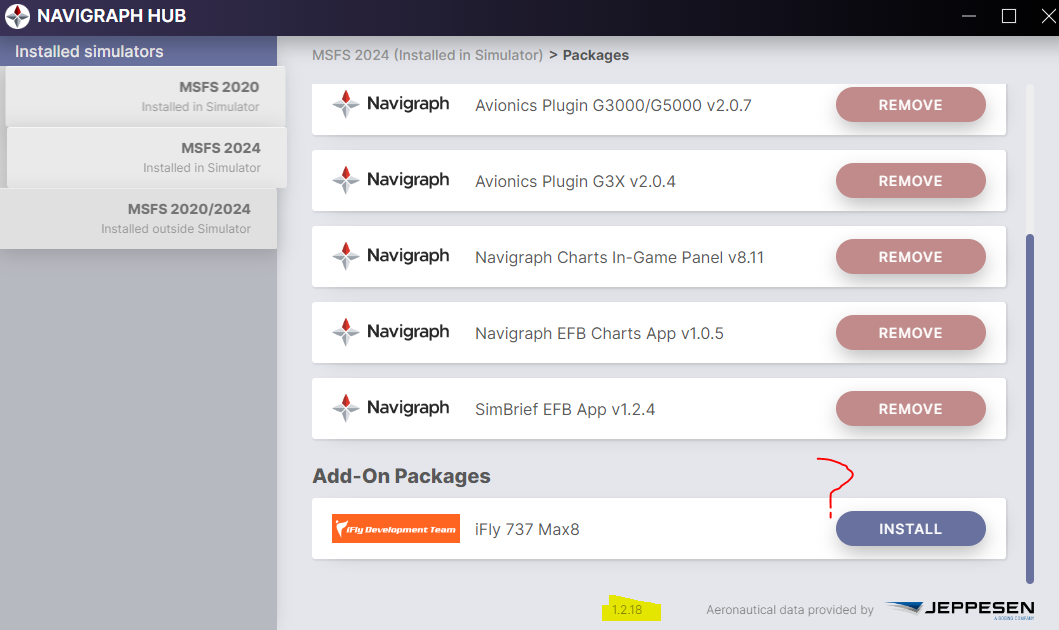Image resolution: width=1059 pixels, height=630 pixels.
Task: Click Navigraph logo beside EFB Charts App
Action: (x=390, y=332)
